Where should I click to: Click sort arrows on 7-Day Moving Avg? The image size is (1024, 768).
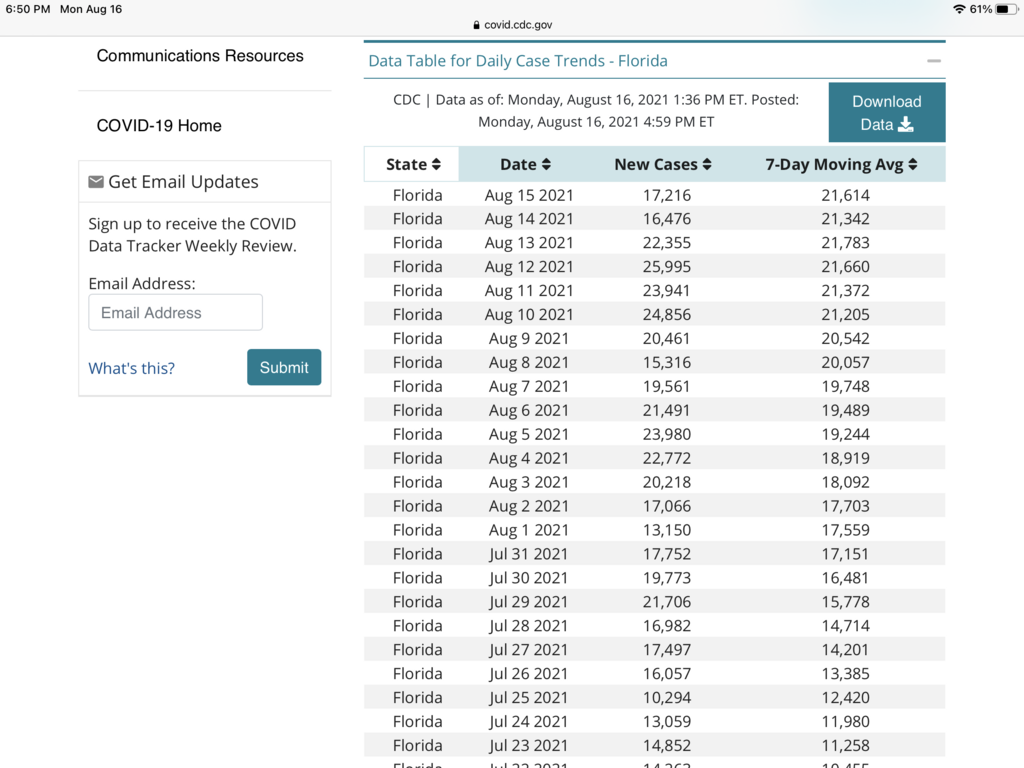913,165
